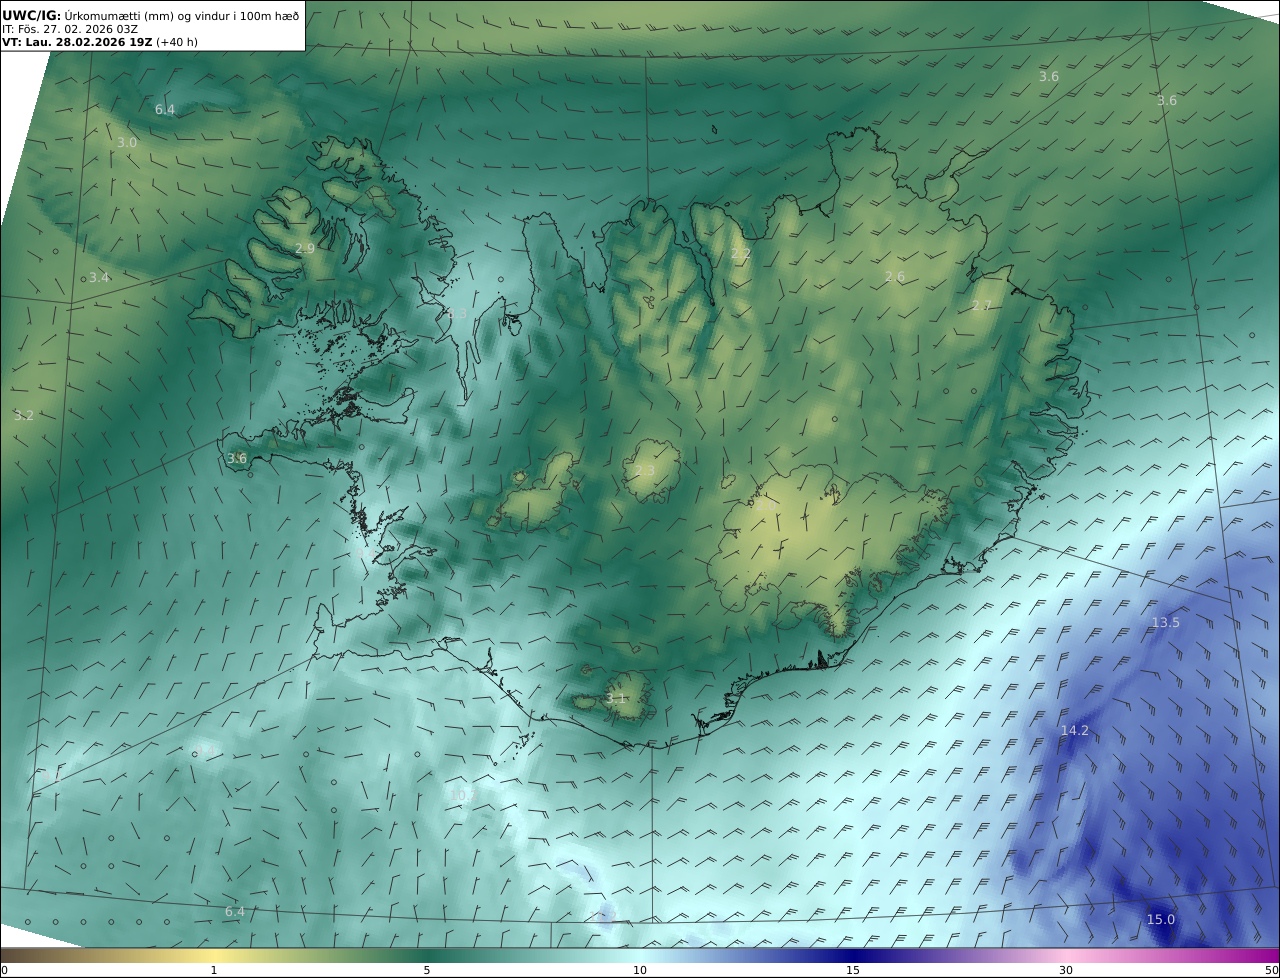The width and height of the screenshot is (1280, 978).
Task: Click the 2.3 value on Hofsjökull glacier
Action: pyautogui.click(x=645, y=470)
